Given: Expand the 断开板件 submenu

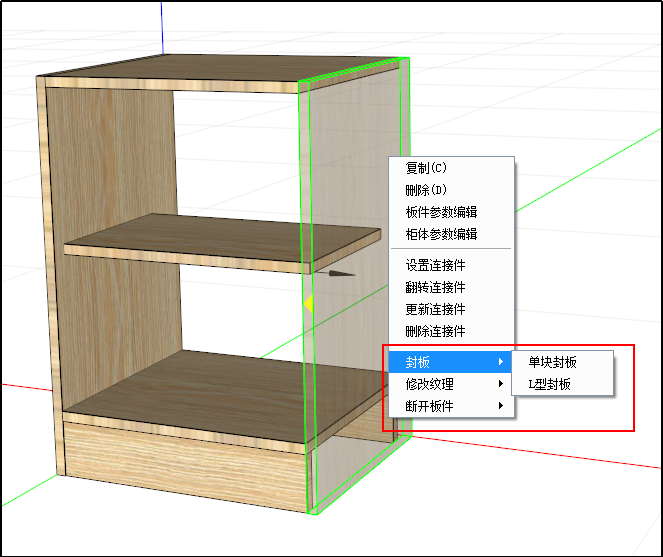Looking at the screenshot, I should click(x=451, y=406).
